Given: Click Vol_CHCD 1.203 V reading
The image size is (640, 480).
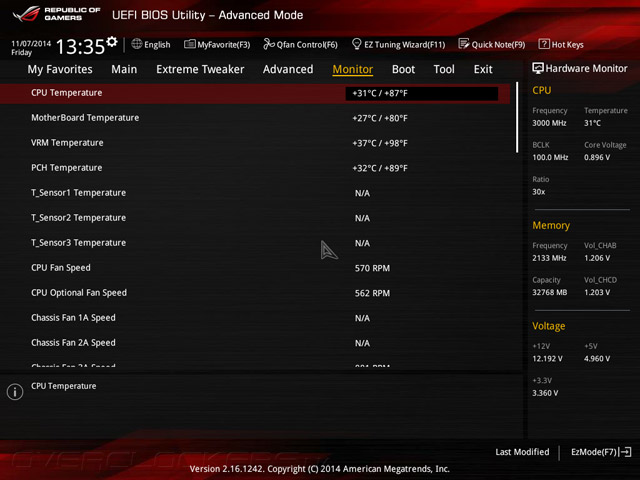Looking at the screenshot, I should tap(597, 292).
